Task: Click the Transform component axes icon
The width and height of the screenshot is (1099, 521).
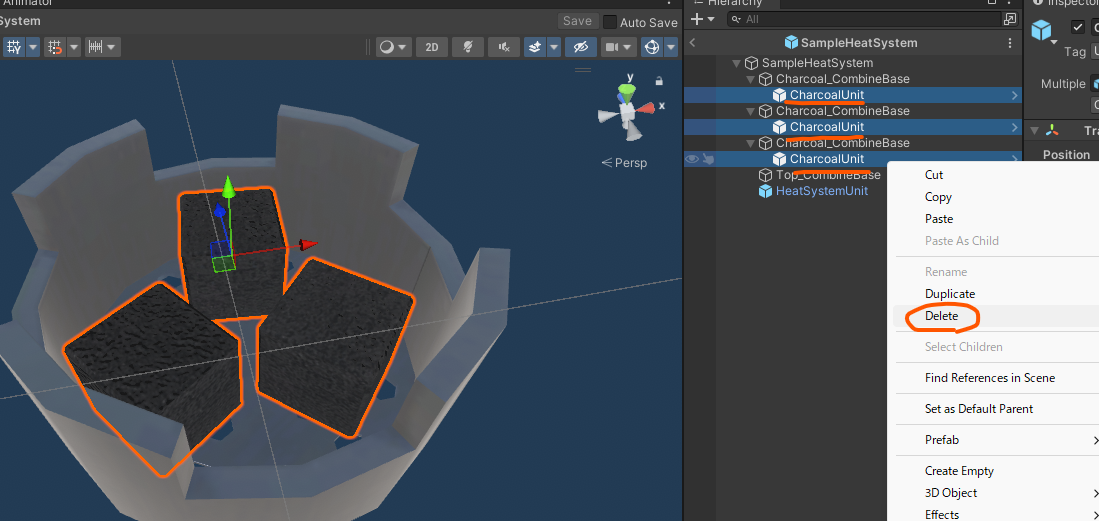Action: point(1052,130)
